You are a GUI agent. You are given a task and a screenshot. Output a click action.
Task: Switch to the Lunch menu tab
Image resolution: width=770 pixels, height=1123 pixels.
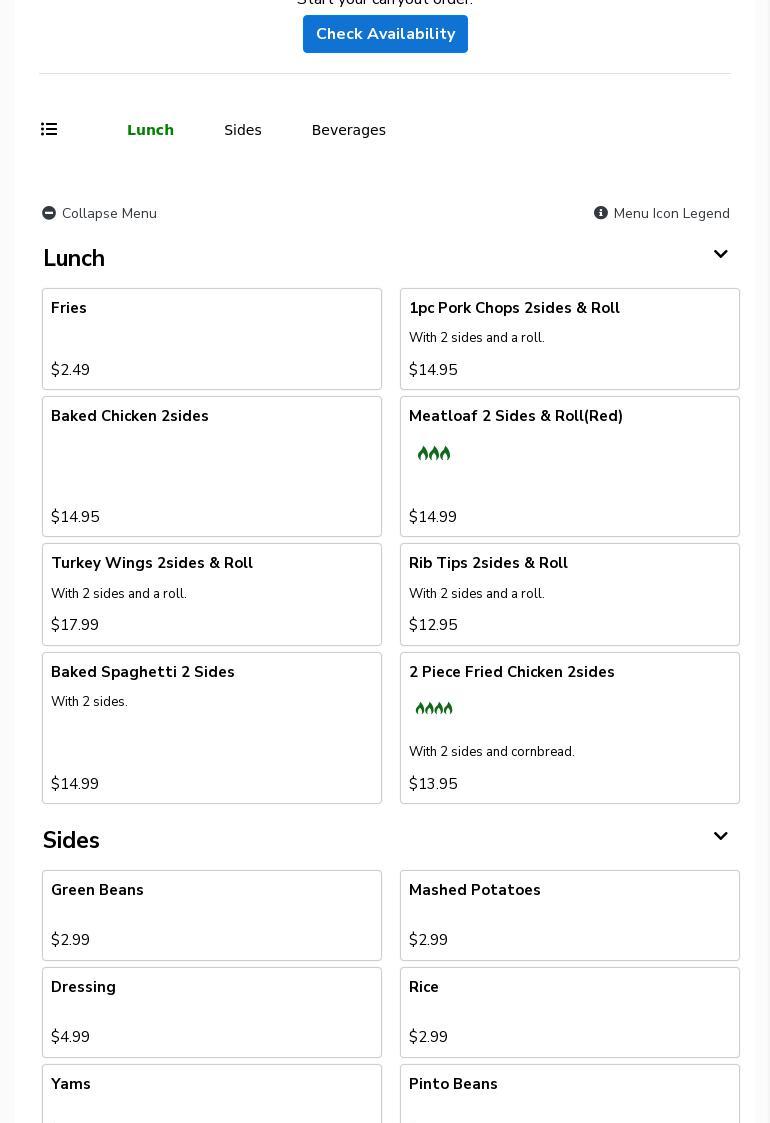[150, 130]
